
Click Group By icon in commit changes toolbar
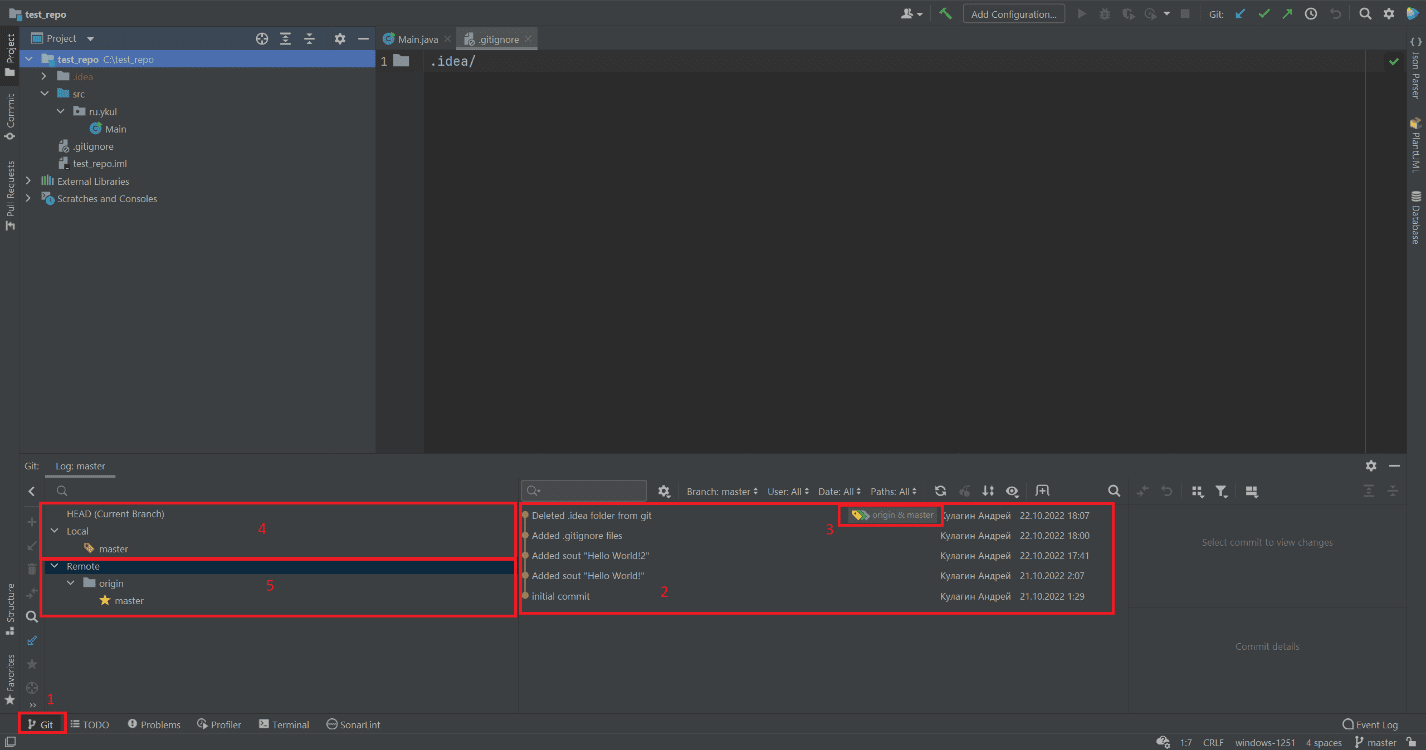pos(1198,491)
